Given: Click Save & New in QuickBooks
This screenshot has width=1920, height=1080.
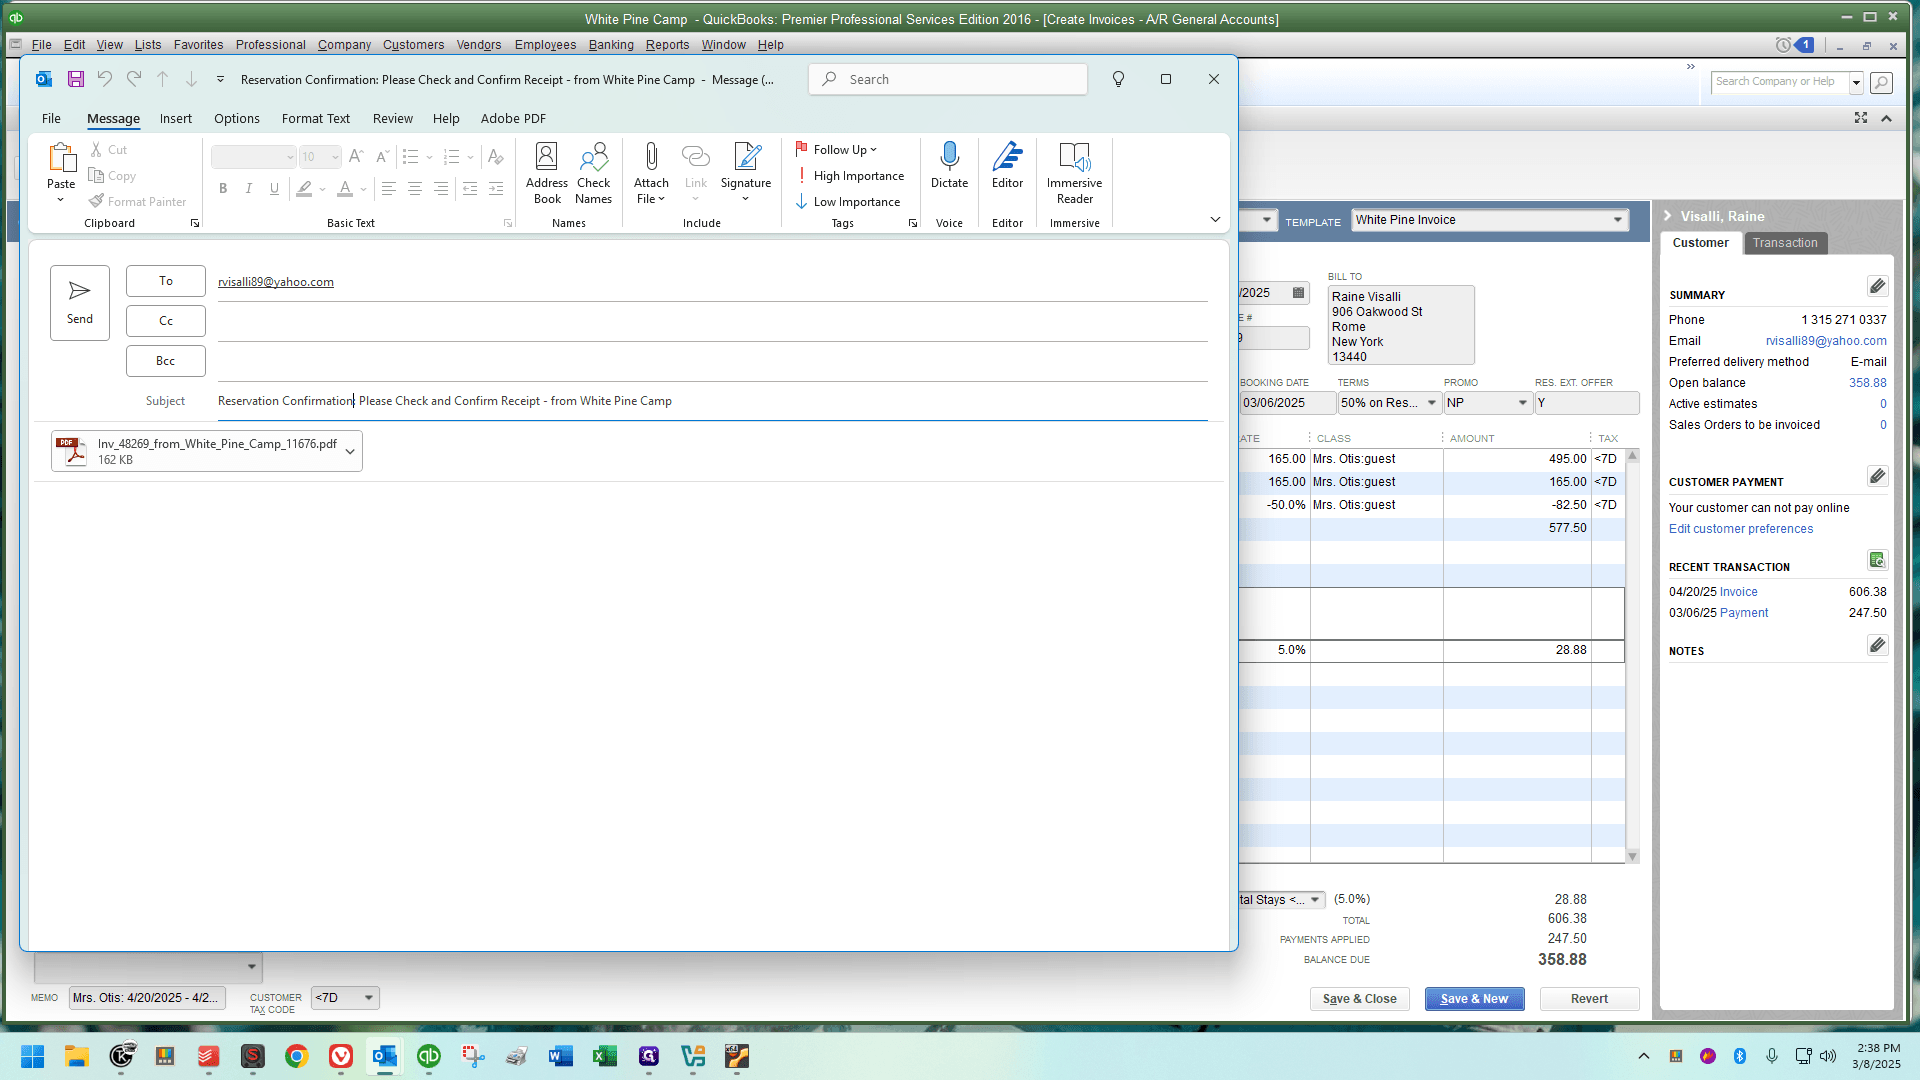Looking at the screenshot, I should 1474,999.
